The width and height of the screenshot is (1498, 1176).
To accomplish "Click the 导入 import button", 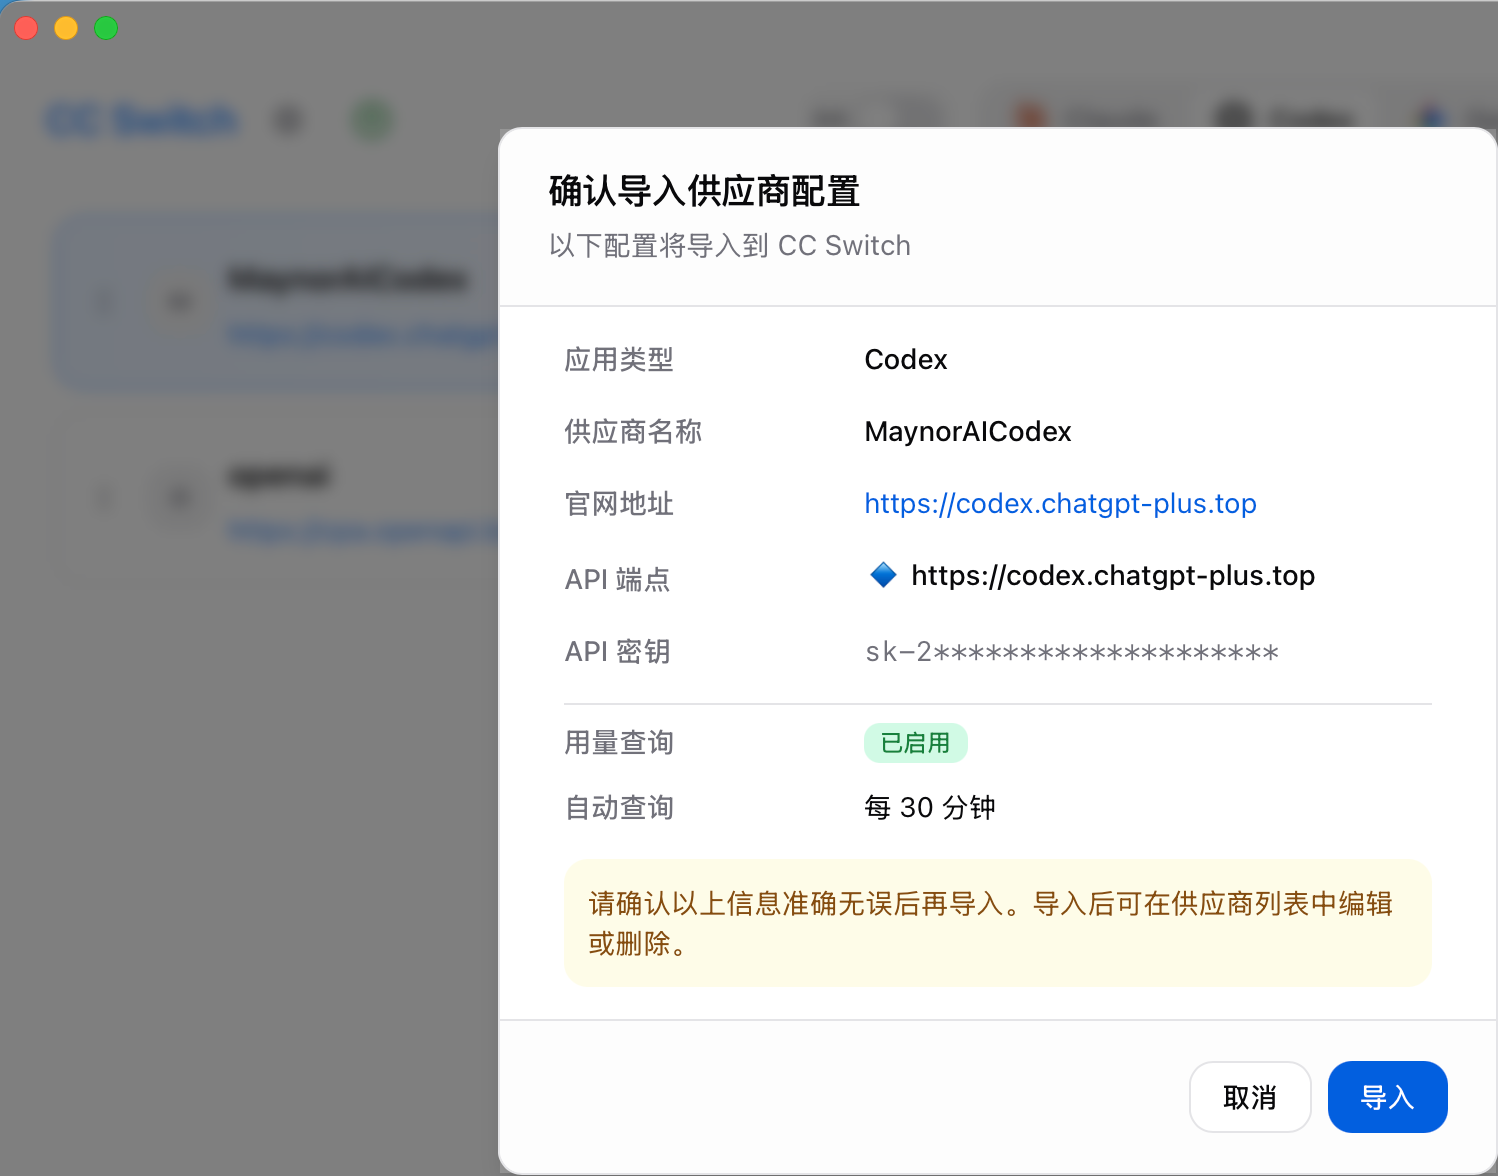I will (1387, 1097).
